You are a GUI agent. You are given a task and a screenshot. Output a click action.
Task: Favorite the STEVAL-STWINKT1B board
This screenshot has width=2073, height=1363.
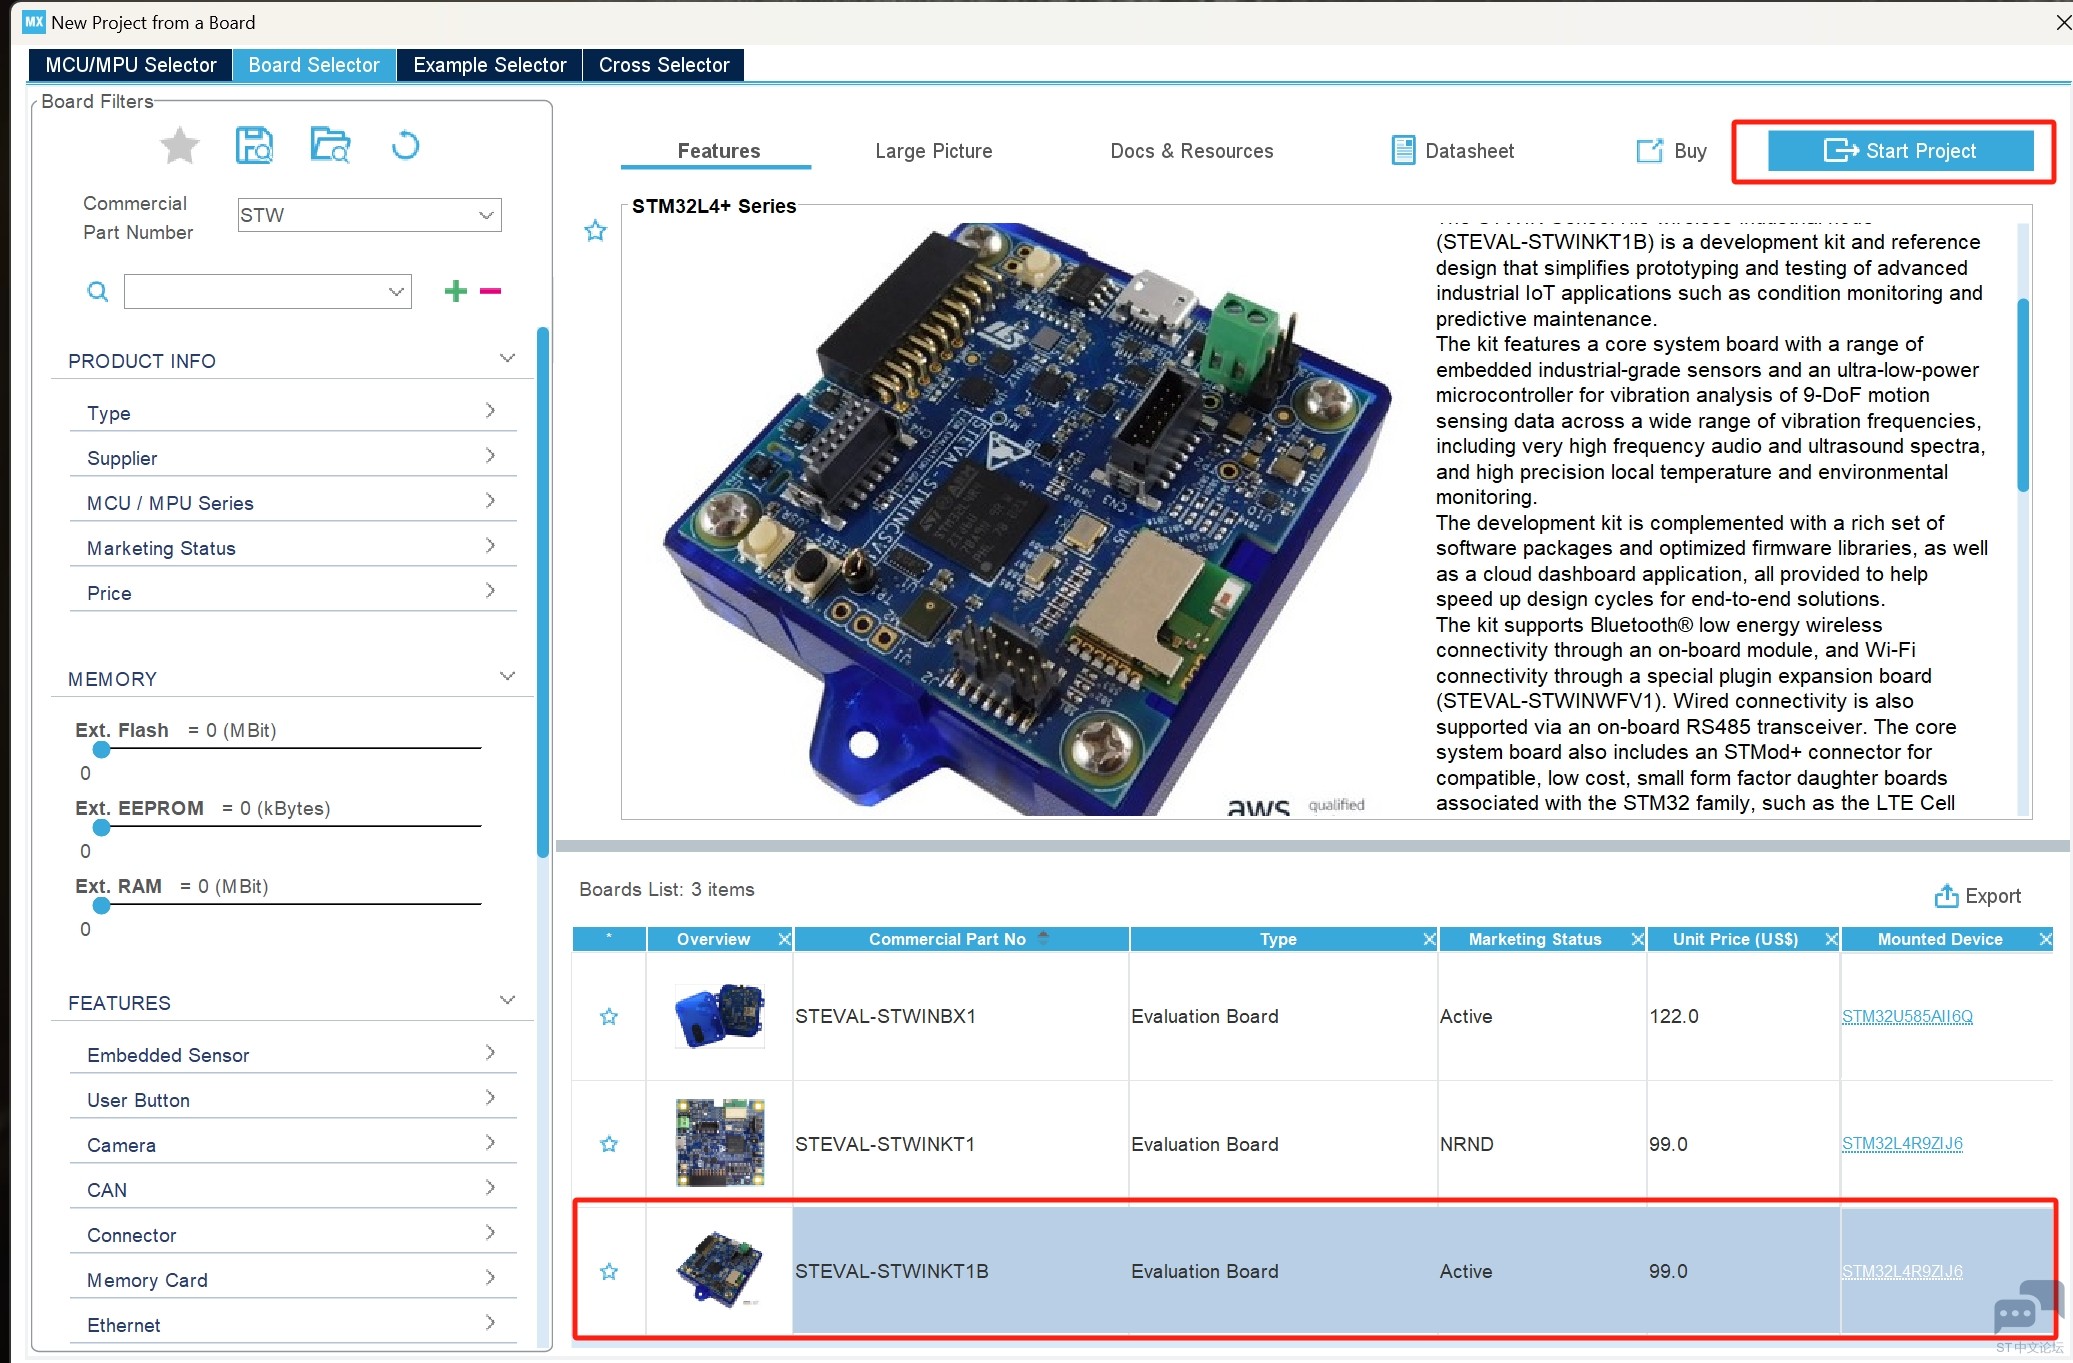609,1272
